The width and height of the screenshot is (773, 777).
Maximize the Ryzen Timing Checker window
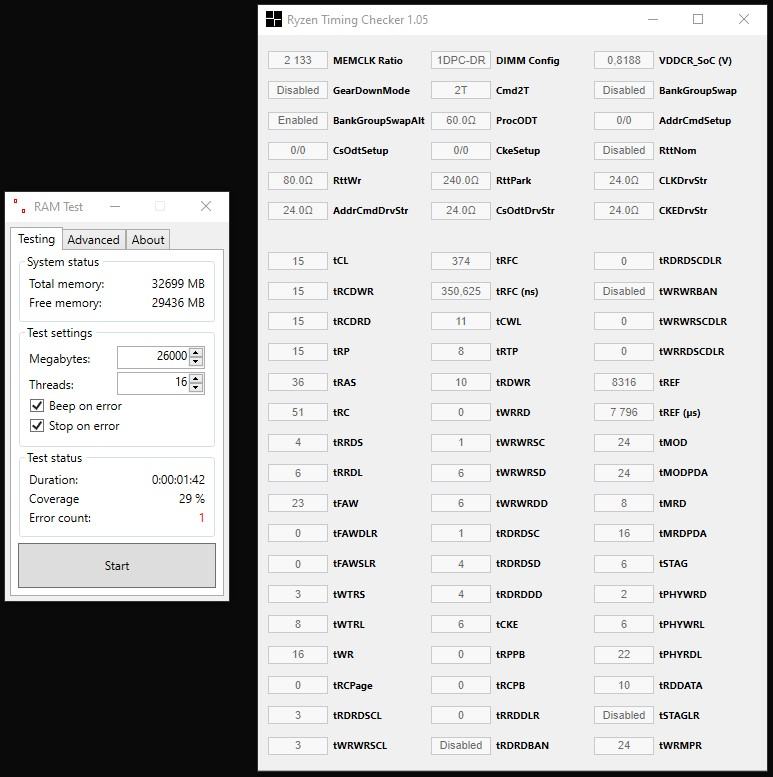[x=698, y=19]
